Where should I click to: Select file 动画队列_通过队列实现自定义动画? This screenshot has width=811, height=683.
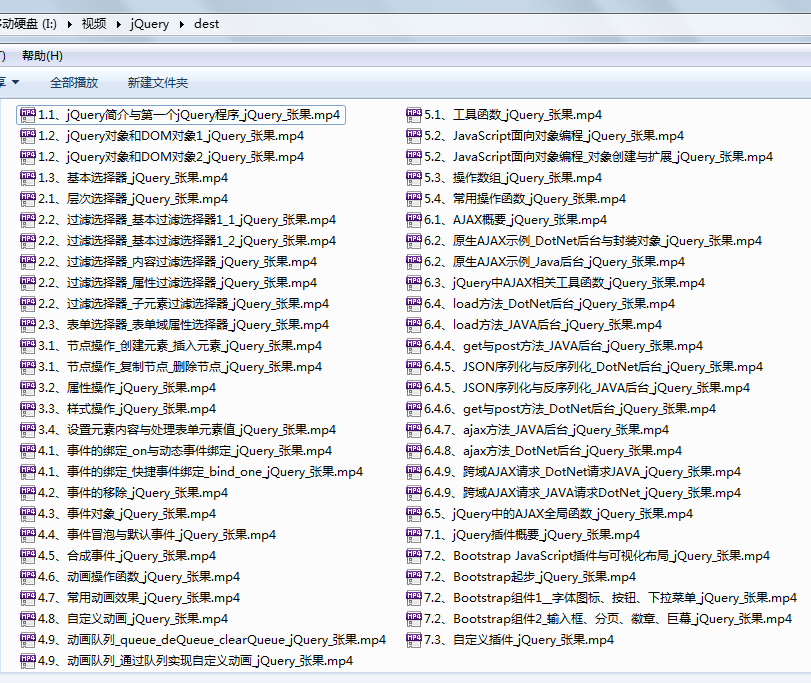187,661
